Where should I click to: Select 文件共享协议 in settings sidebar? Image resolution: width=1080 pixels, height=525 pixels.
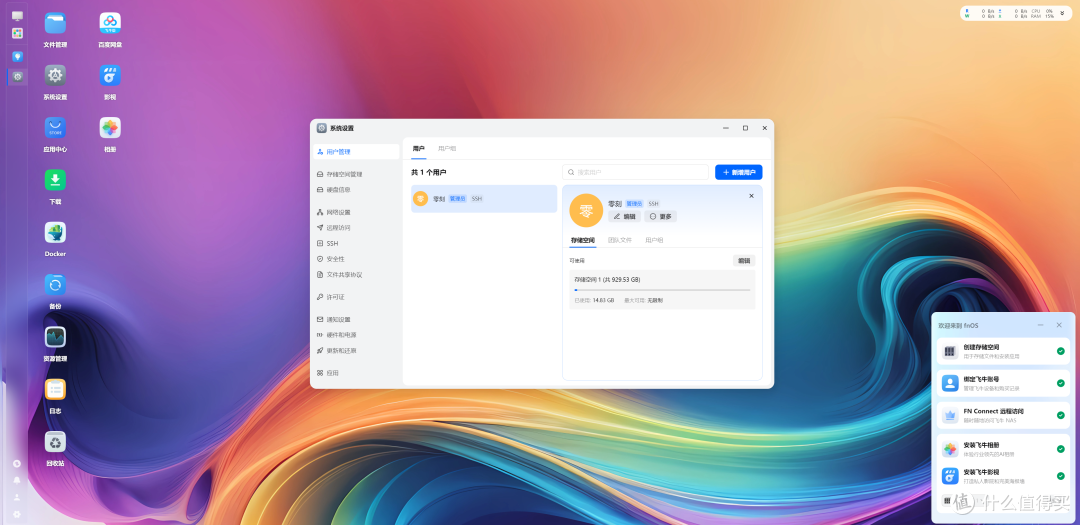(x=355, y=274)
